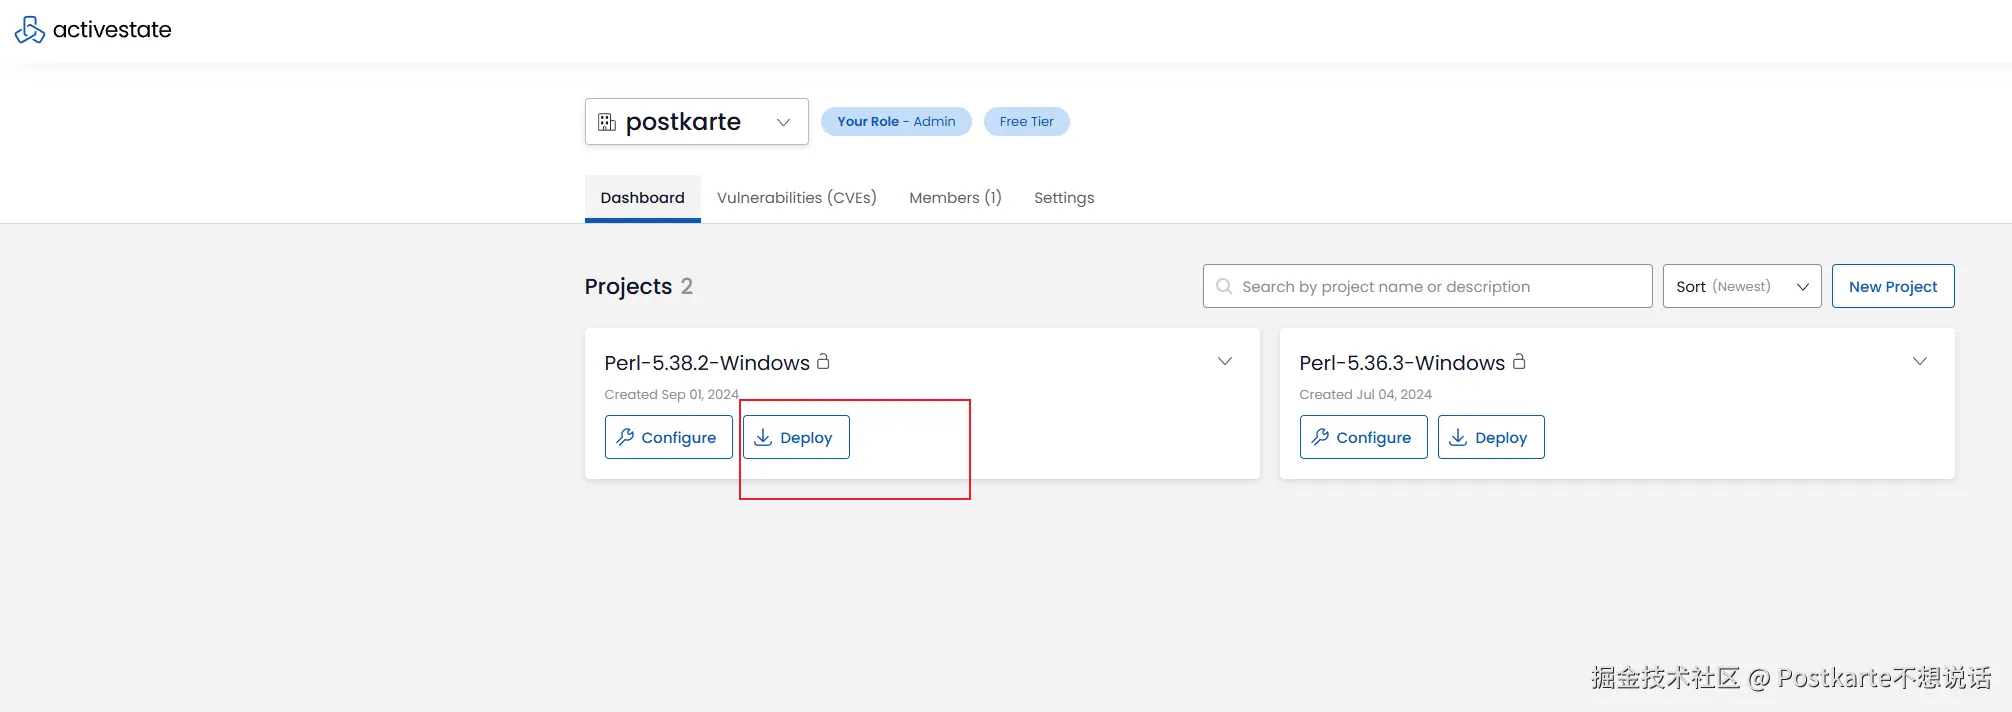Open the Vulnerabilities (CVEs) tab
Image resolution: width=2012 pixels, height=712 pixels.
tap(797, 198)
